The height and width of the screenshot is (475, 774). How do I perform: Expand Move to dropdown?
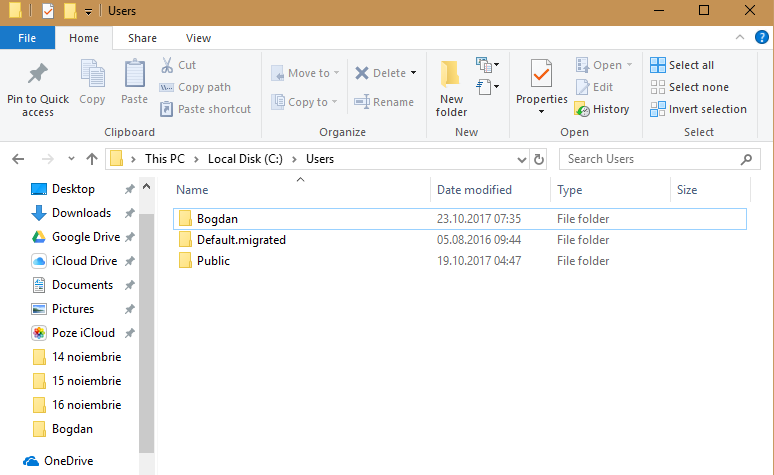[337, 73]
